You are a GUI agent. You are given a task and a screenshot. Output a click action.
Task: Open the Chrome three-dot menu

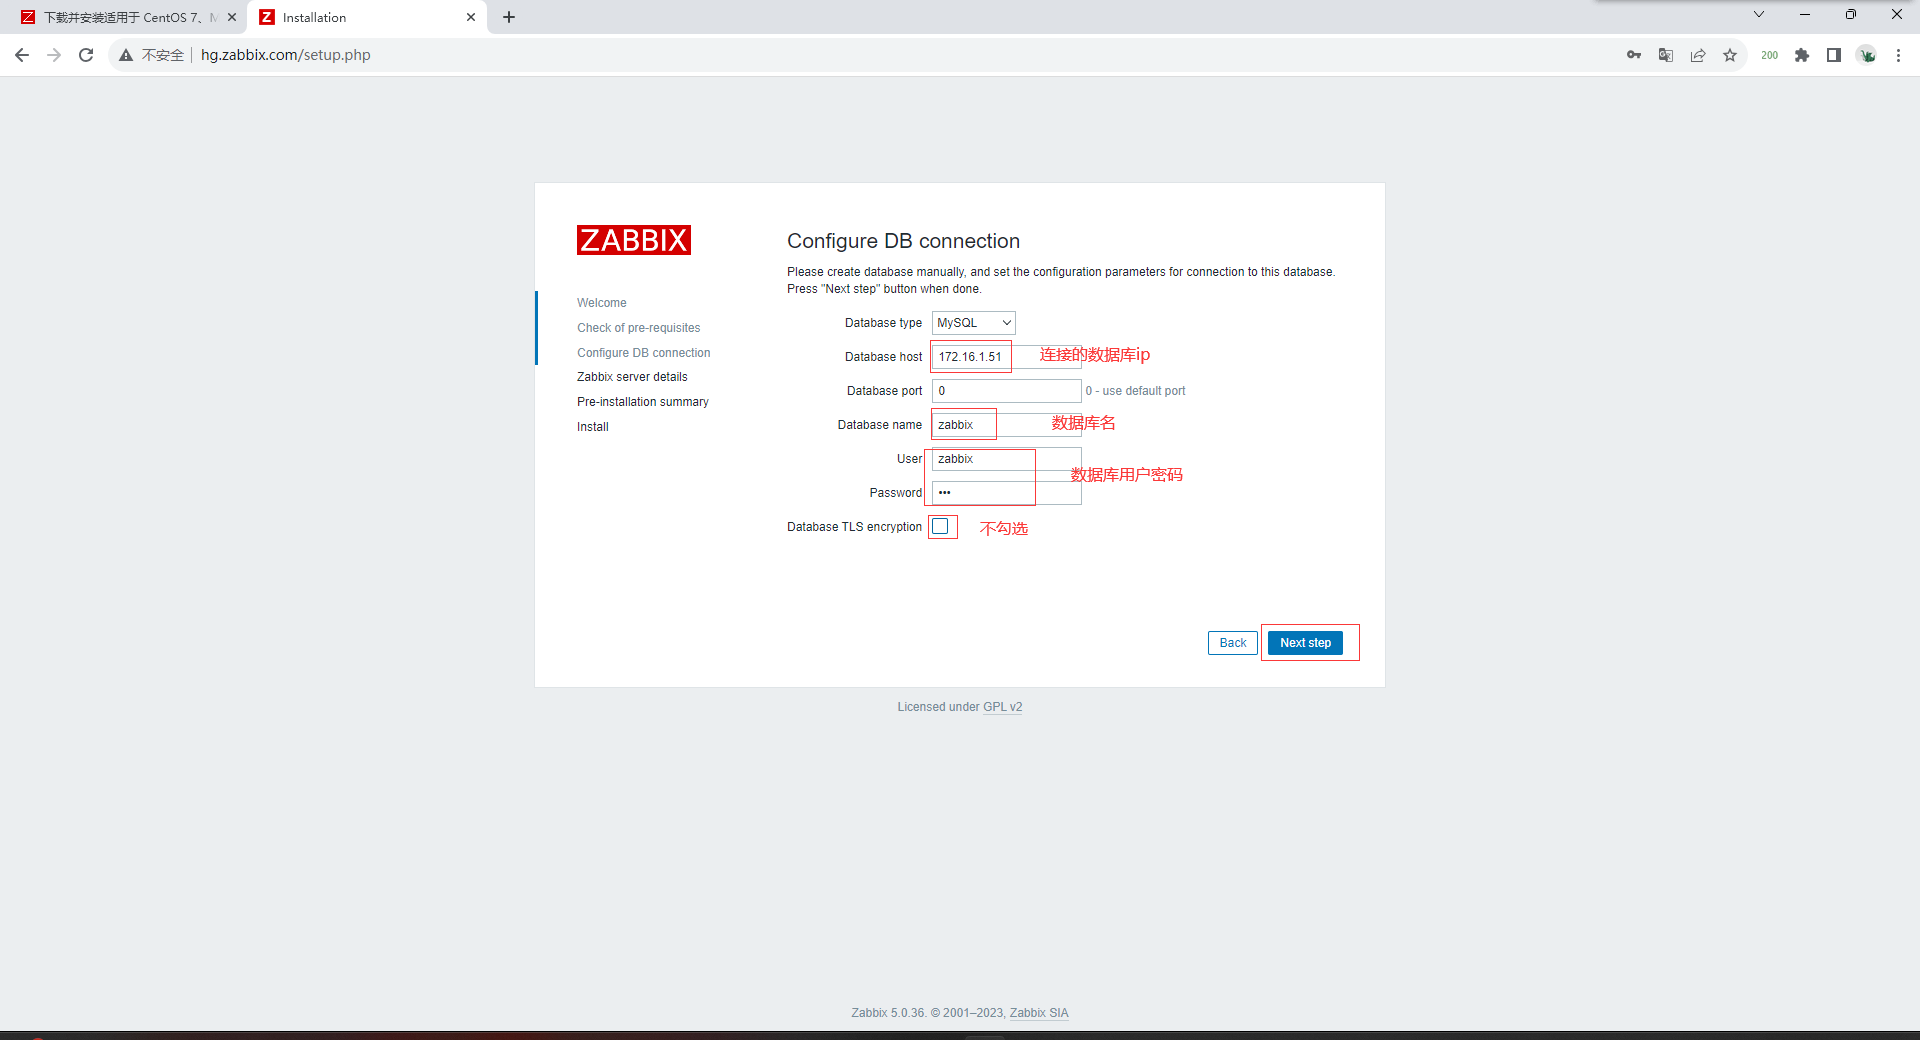tap(1899, 55)
